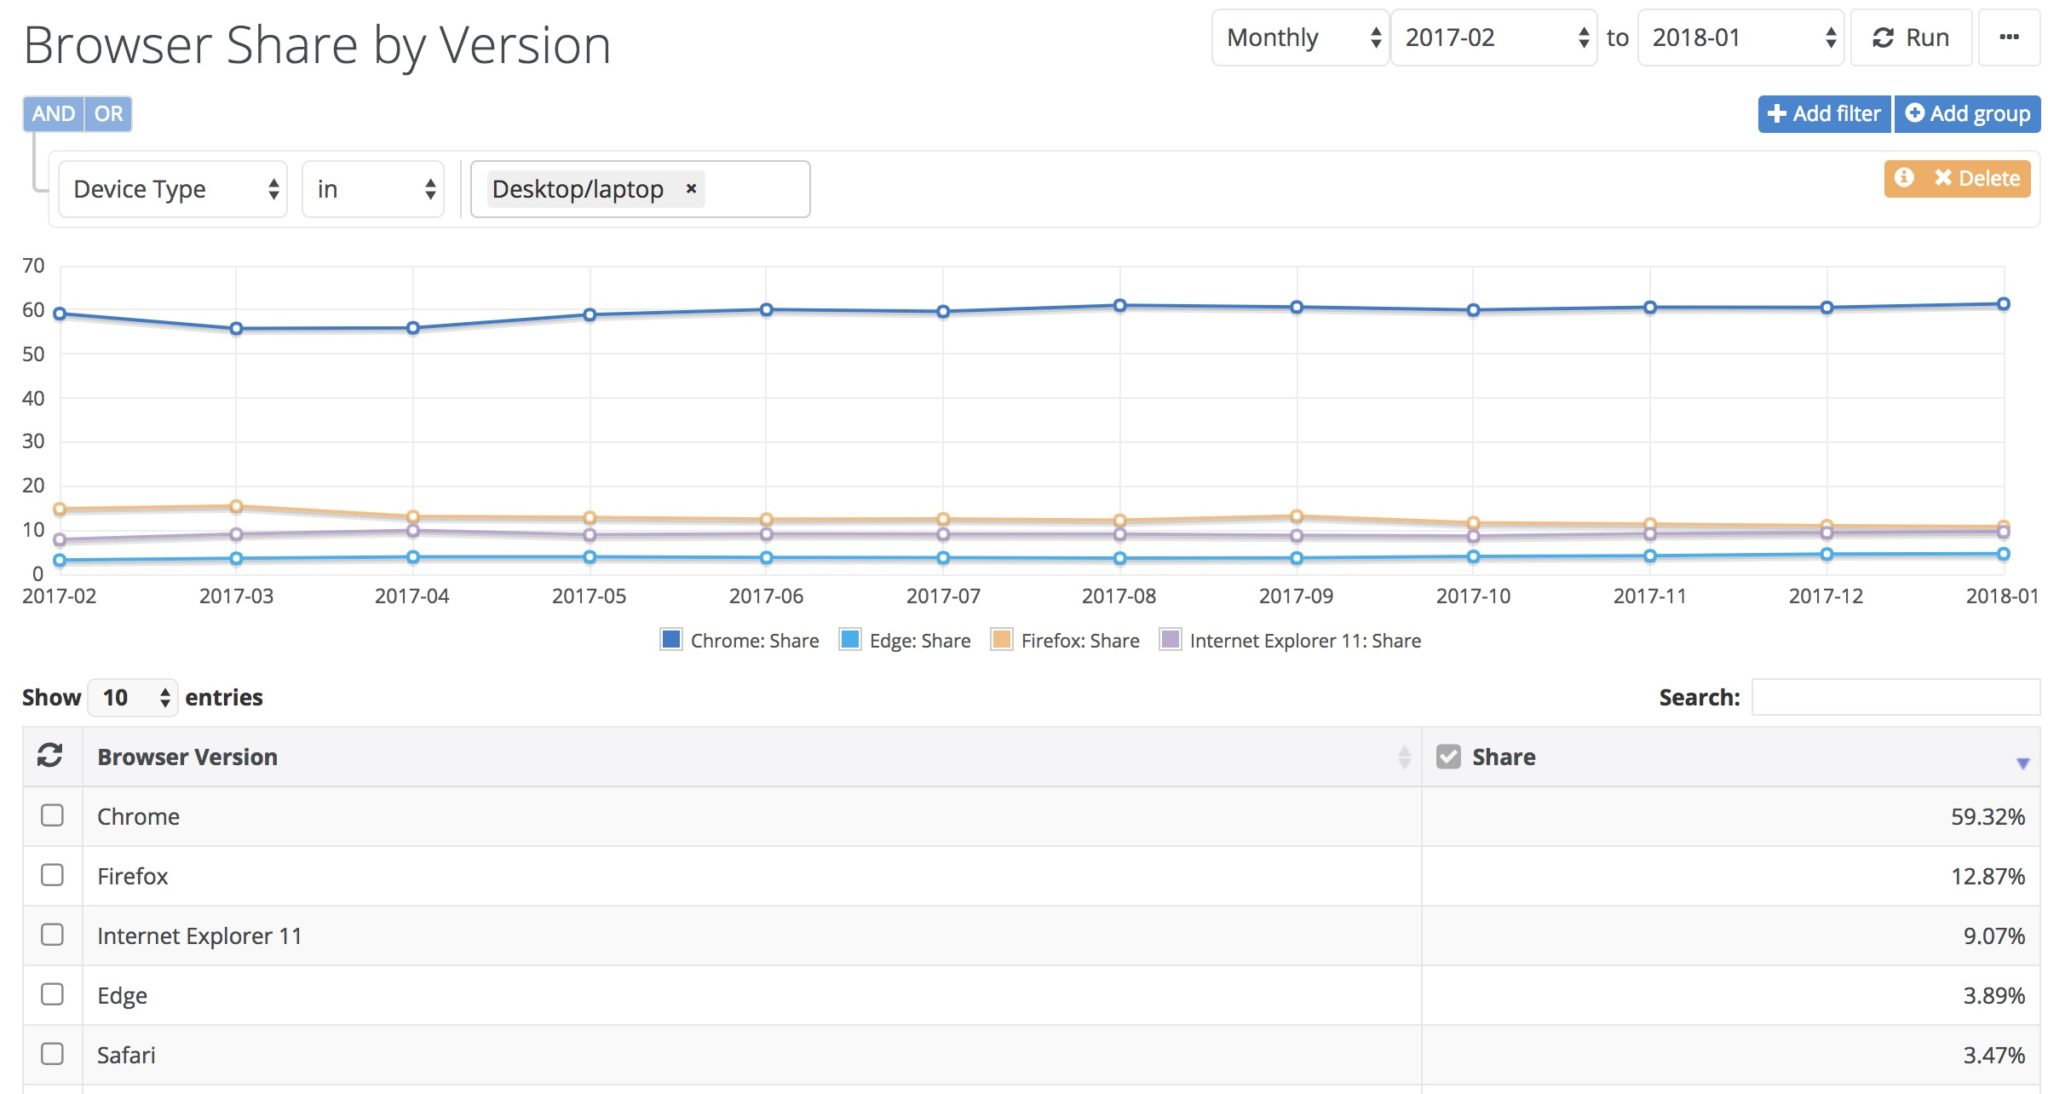Switch the filter logic to OR
The image size is (2048, 1094).
107,113
